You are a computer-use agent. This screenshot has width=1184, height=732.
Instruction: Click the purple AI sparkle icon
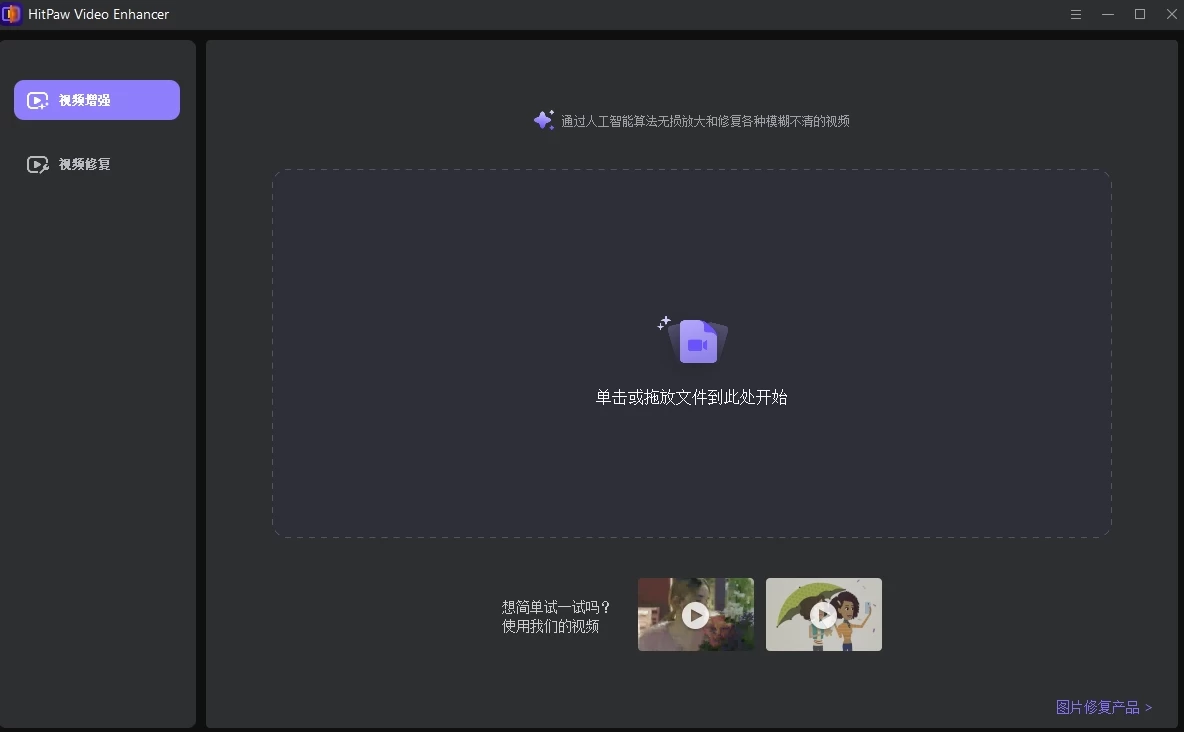click(543, 121)
